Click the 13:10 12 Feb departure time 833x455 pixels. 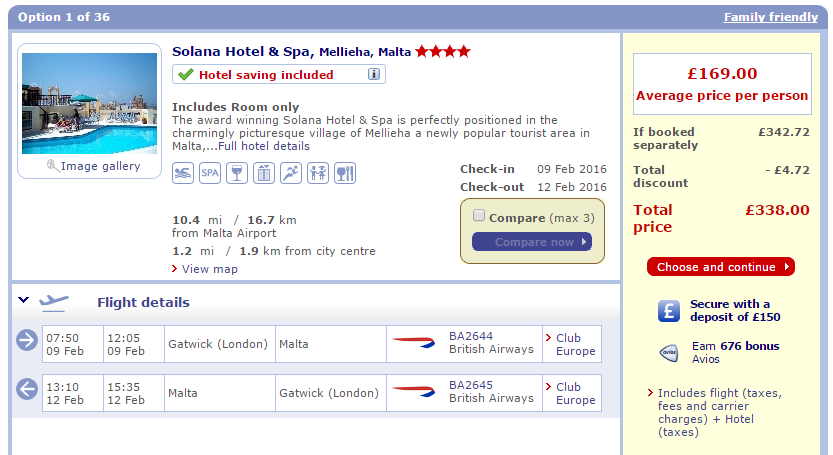pyautogui.click(x=65, y=393)
